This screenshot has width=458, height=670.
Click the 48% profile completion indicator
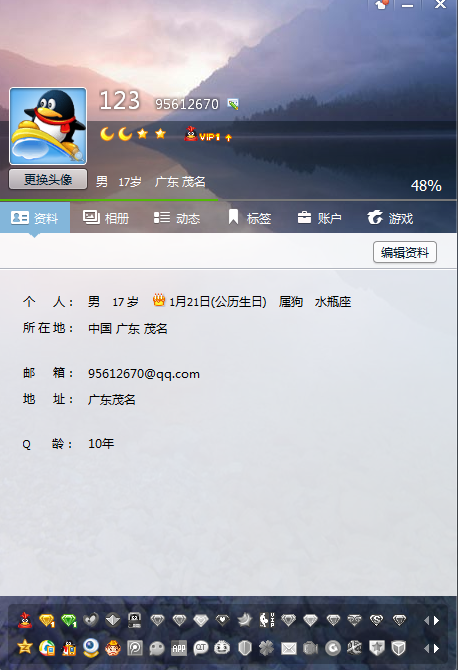(426, 186)
